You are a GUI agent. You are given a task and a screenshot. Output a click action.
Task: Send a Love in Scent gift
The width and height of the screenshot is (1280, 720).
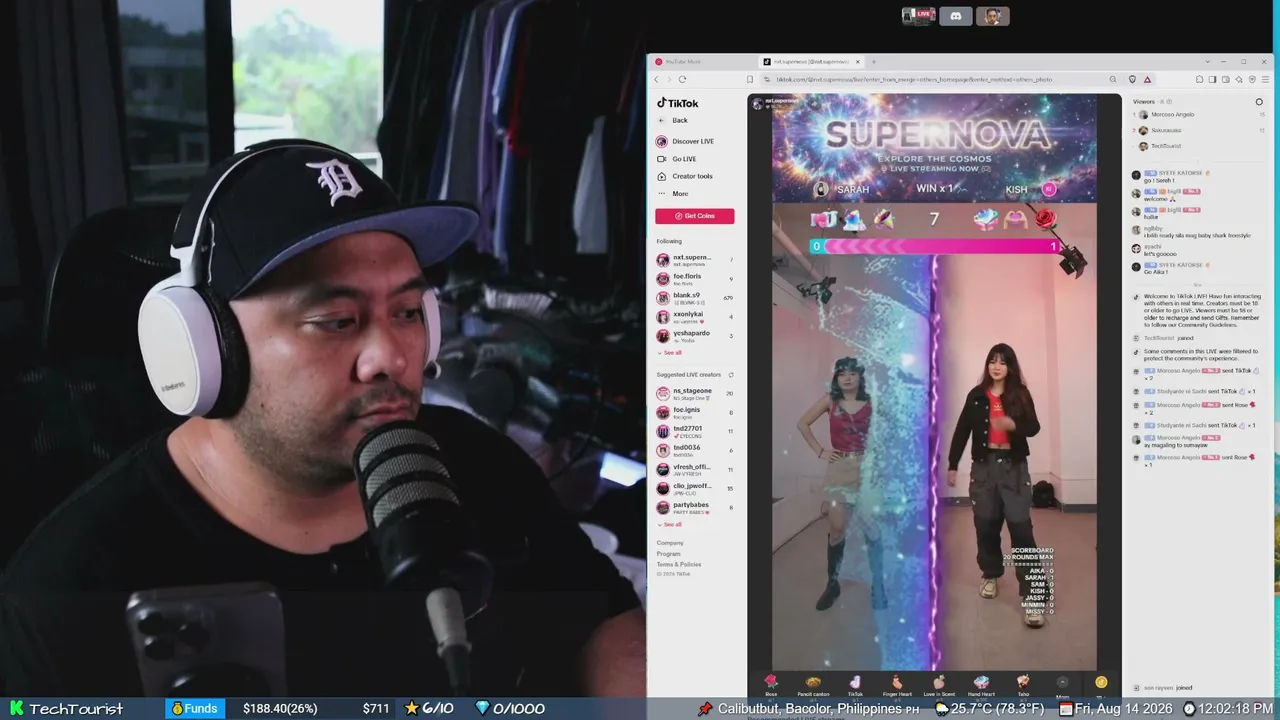tap(939, 684)
